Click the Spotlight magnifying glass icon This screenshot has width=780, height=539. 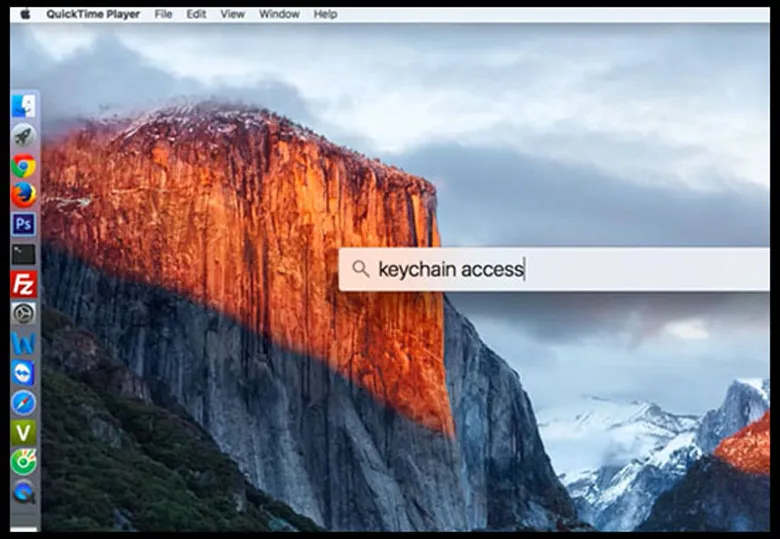tap(361, 269)
